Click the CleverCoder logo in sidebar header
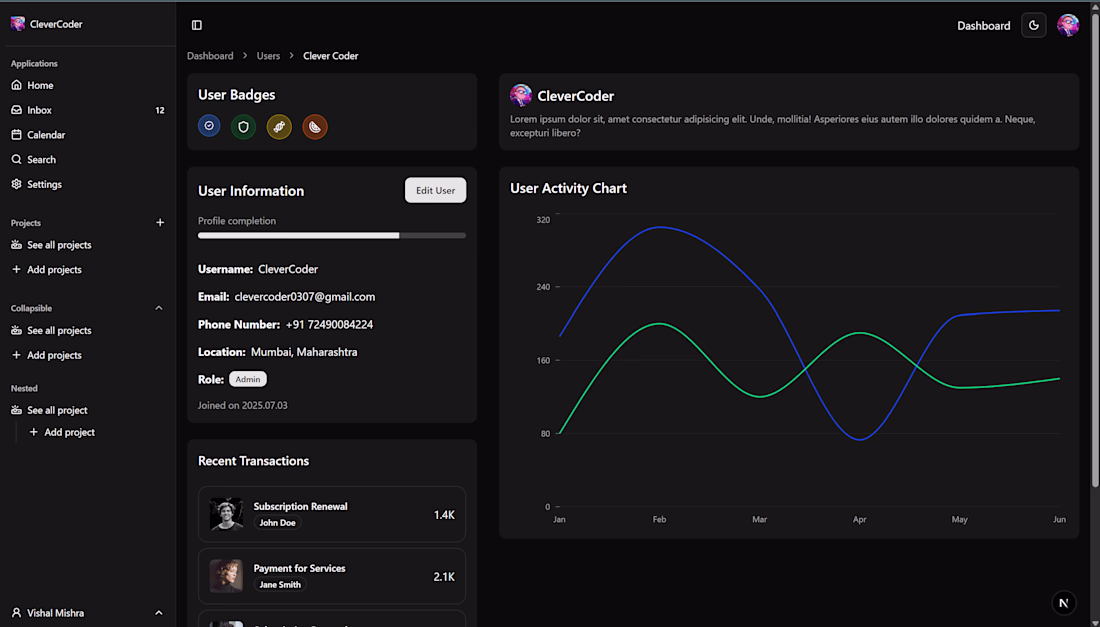Viewport: 1100px width, 627px height. [x=18, y=24]
